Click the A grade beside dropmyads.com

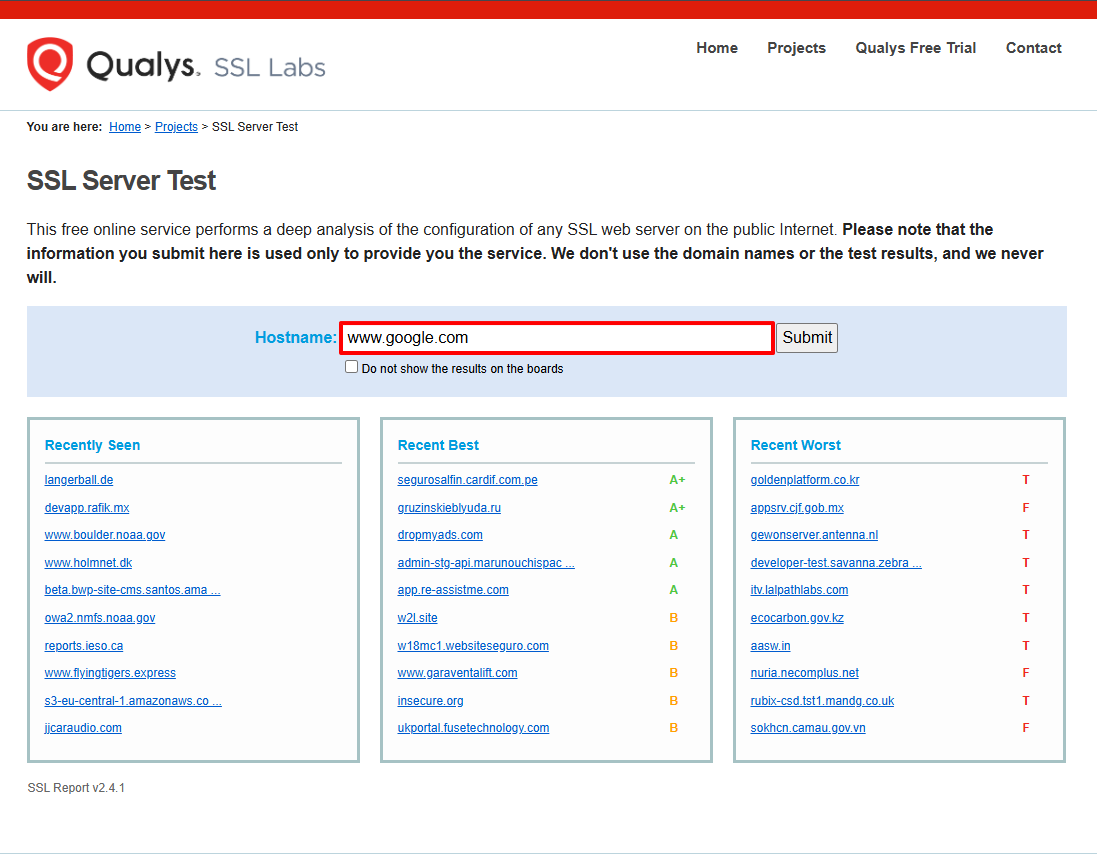tap(673, 535)
